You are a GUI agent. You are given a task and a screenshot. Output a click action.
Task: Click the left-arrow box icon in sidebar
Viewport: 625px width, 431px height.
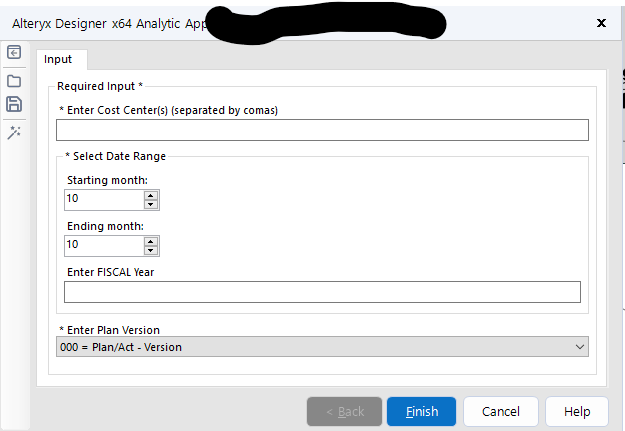click(14, 52)
